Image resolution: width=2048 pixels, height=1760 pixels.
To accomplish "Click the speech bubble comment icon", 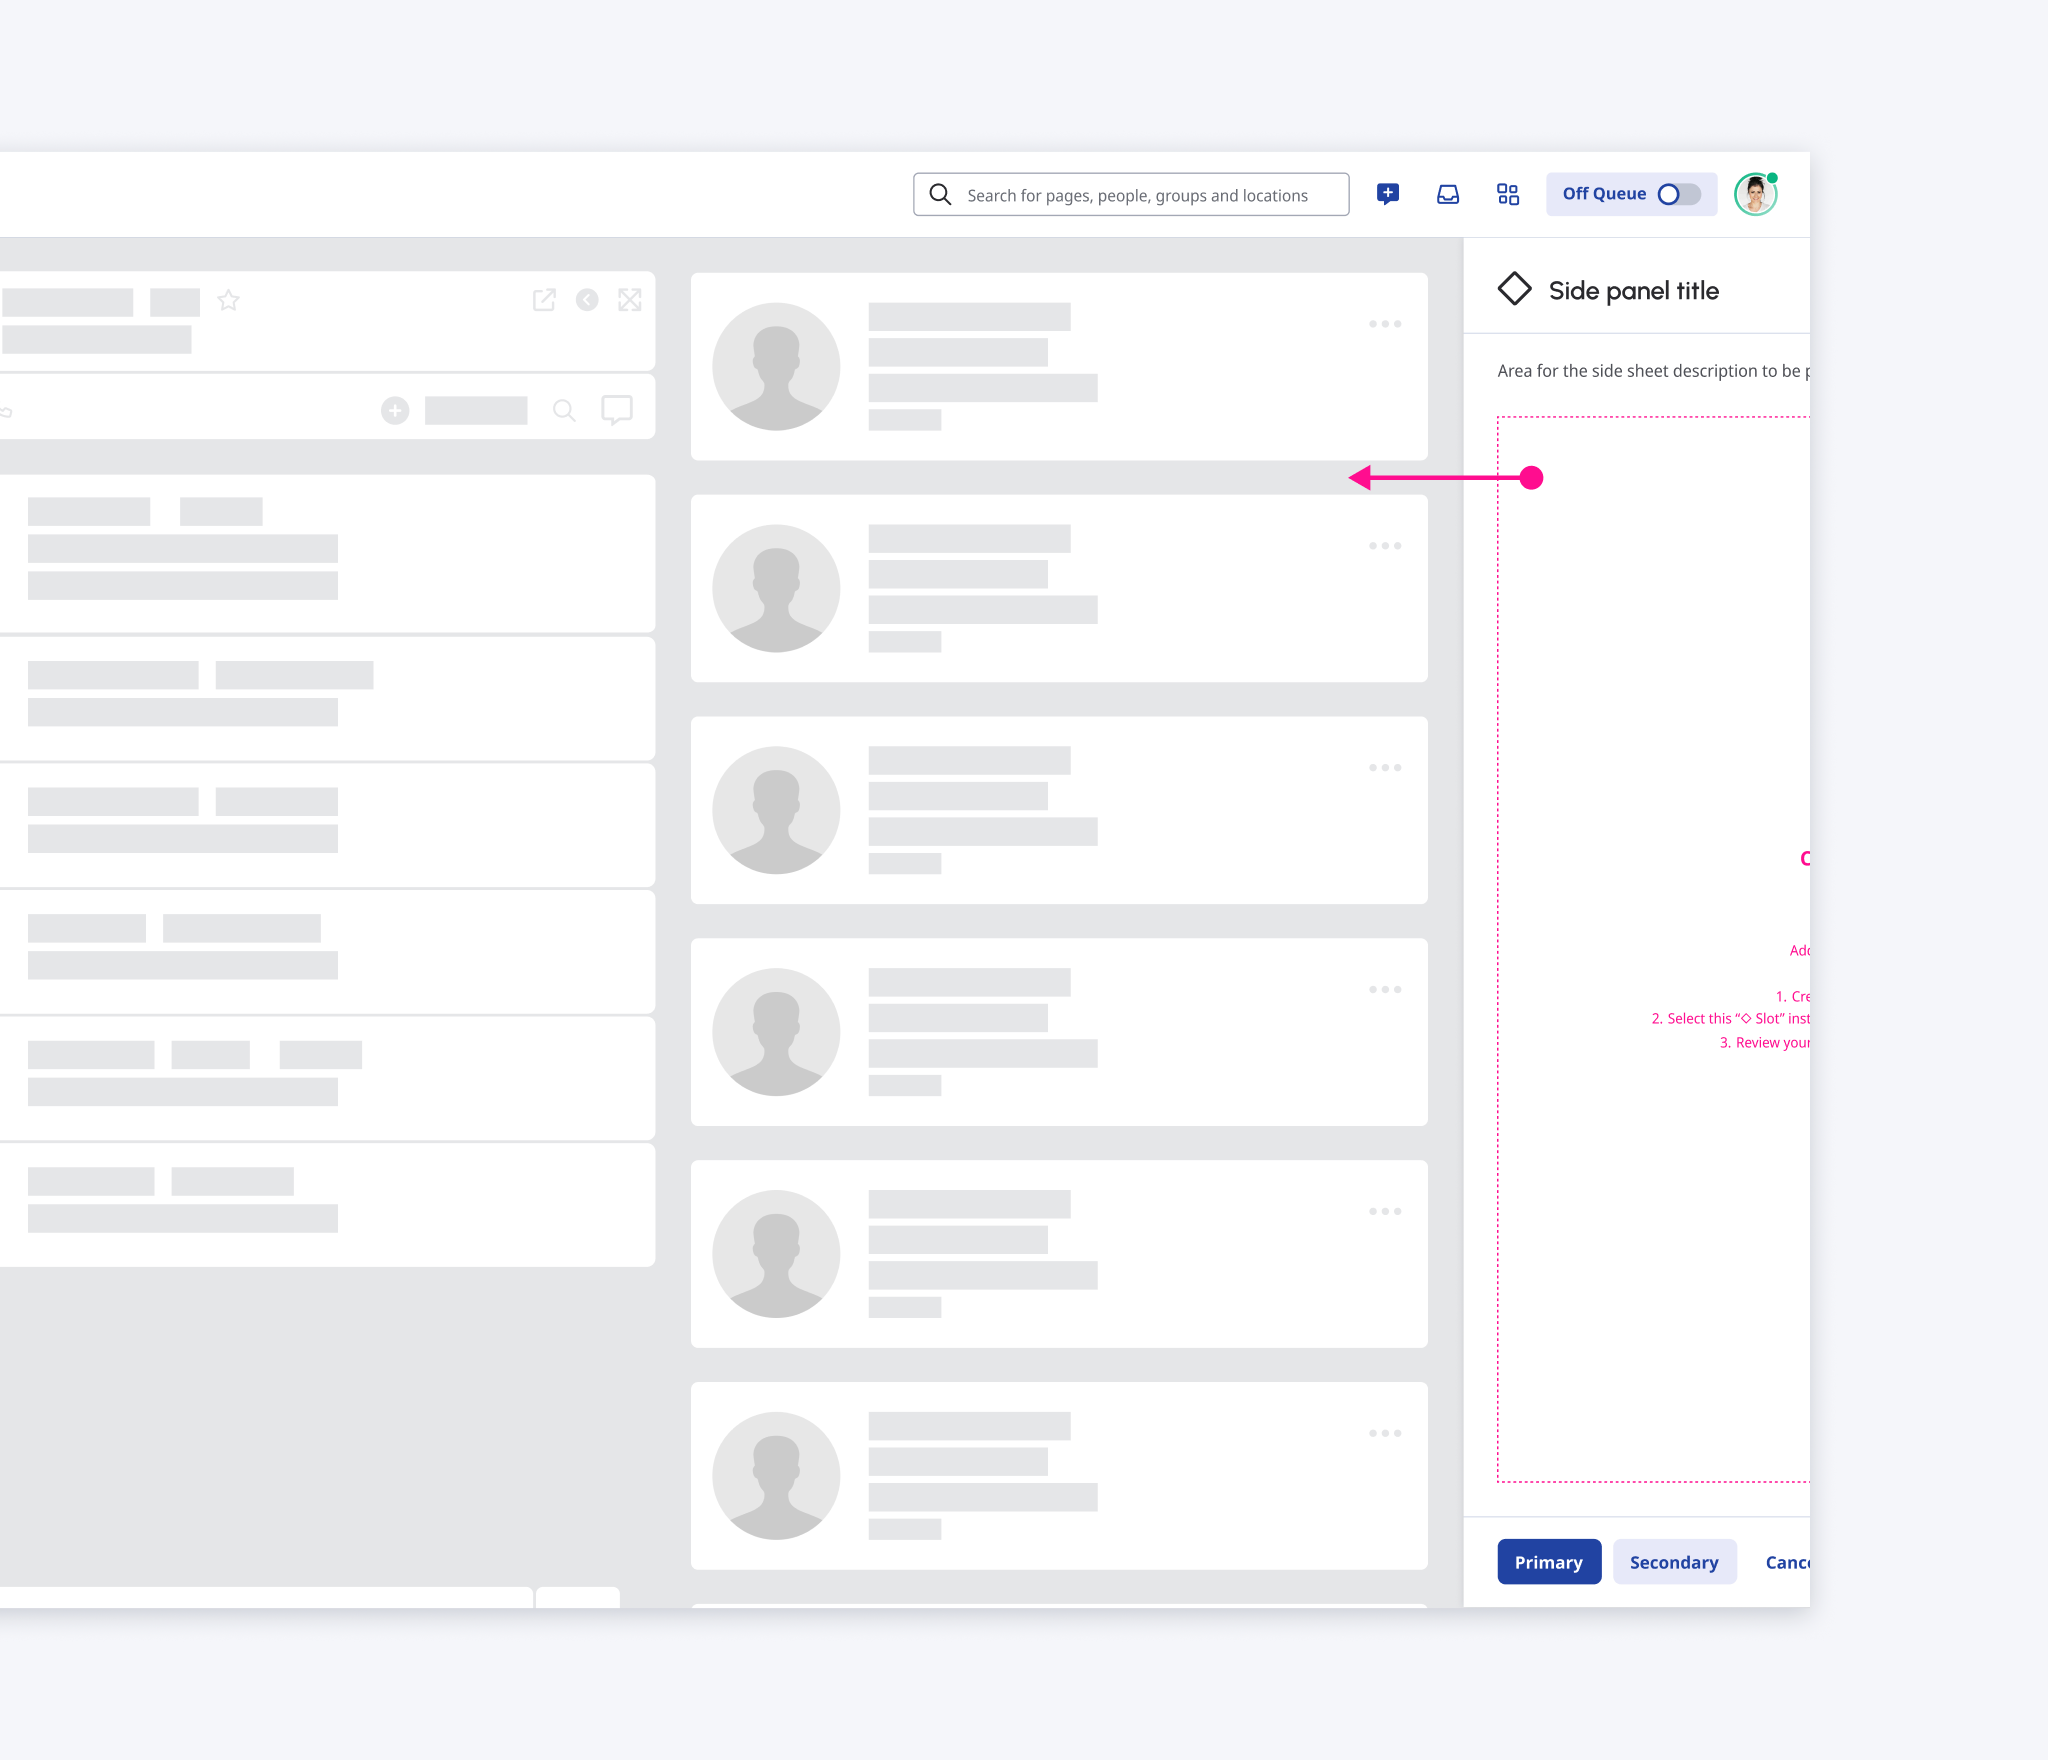I will (617, 410).
